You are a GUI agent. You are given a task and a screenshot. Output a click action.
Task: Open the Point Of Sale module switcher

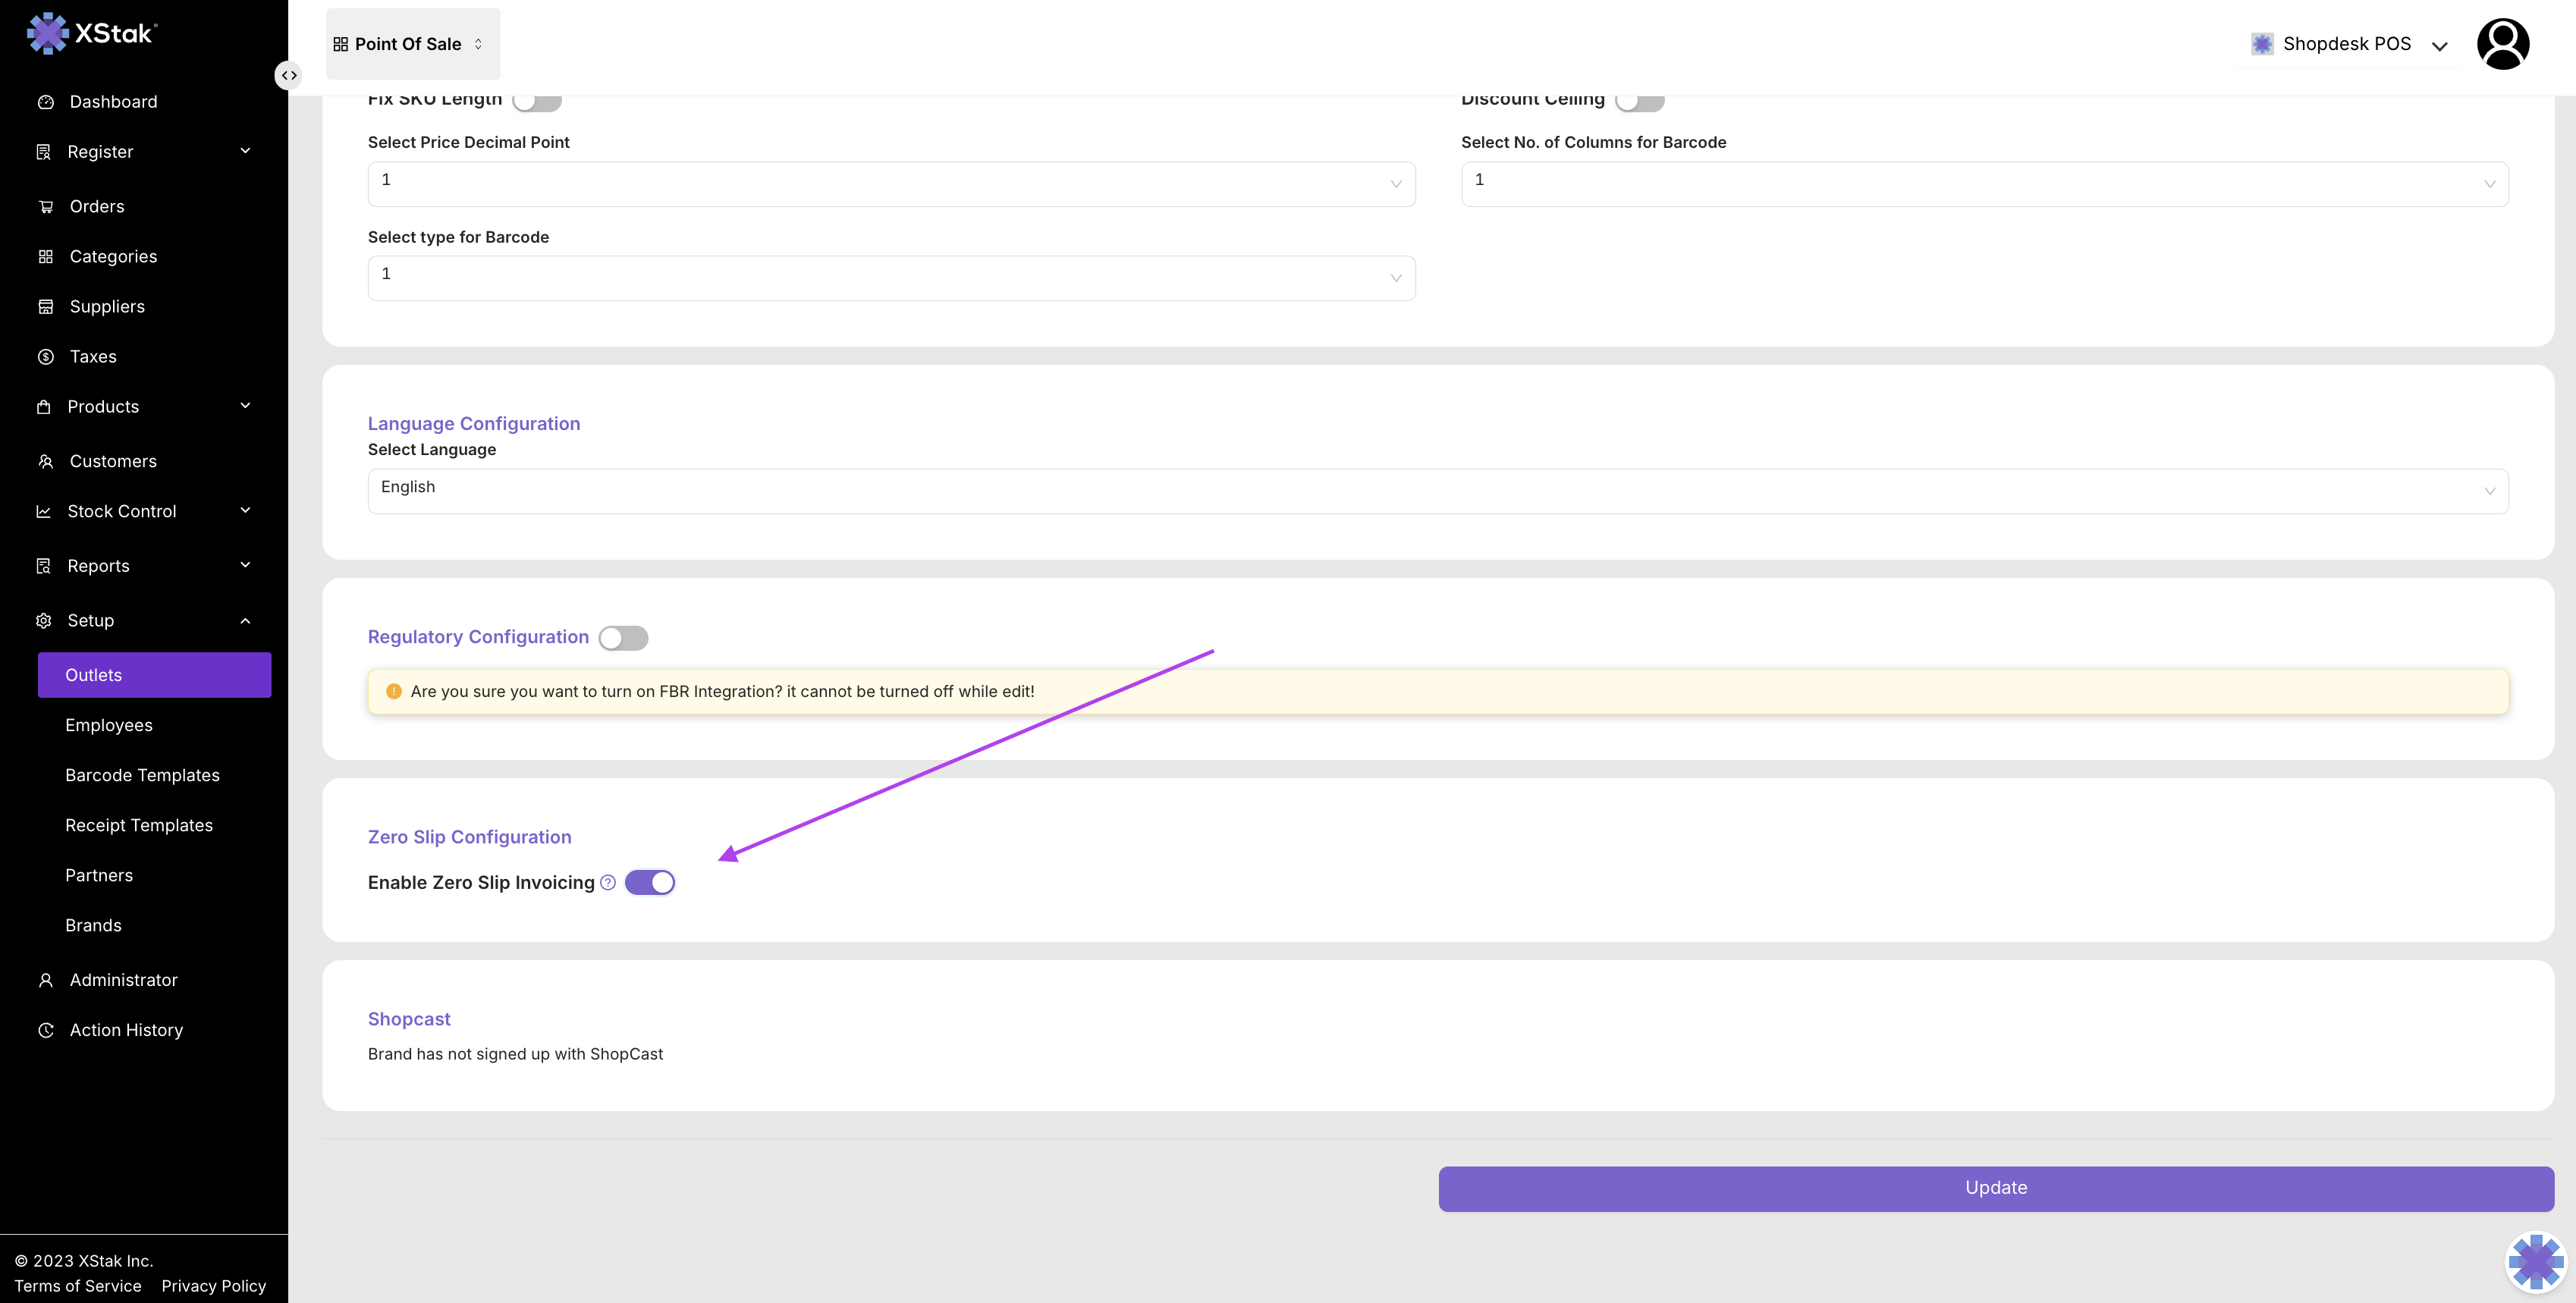pyautogui.click(x=412, y=44)
